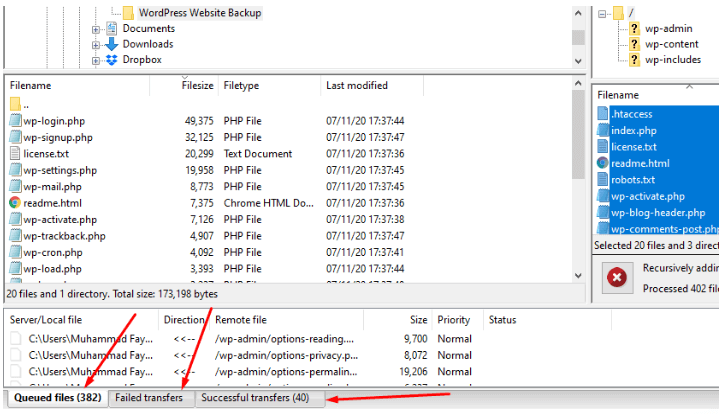
Task: Click the wp-admin unknown folder icon
Action: click(634, 28)
